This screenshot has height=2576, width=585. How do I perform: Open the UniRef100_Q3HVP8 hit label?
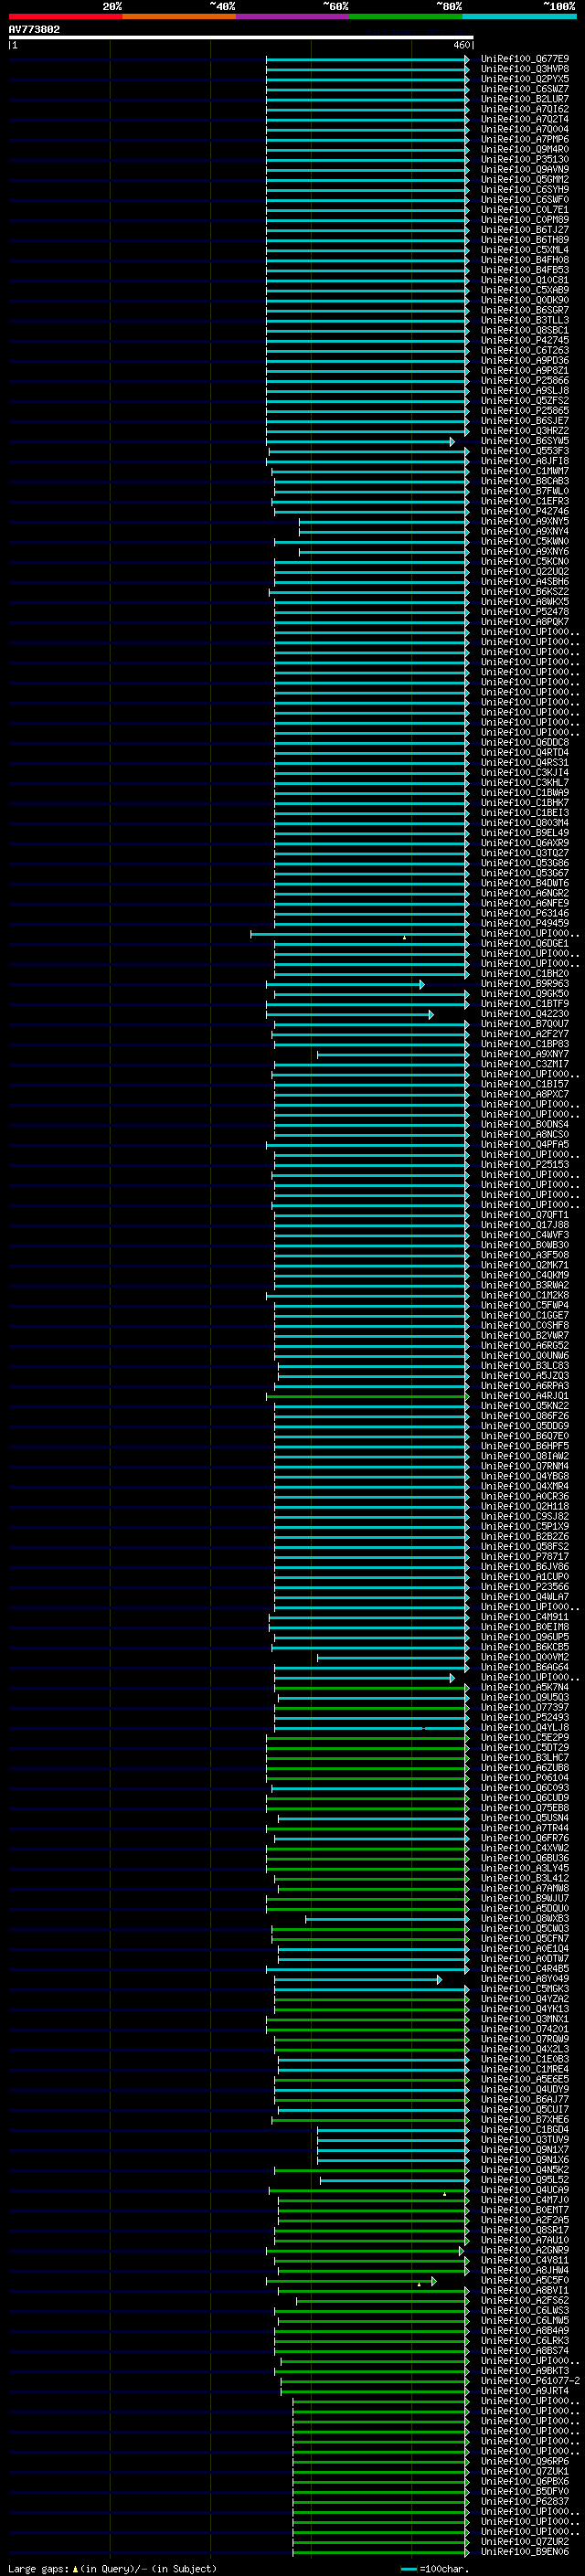(x=524, y=70)
